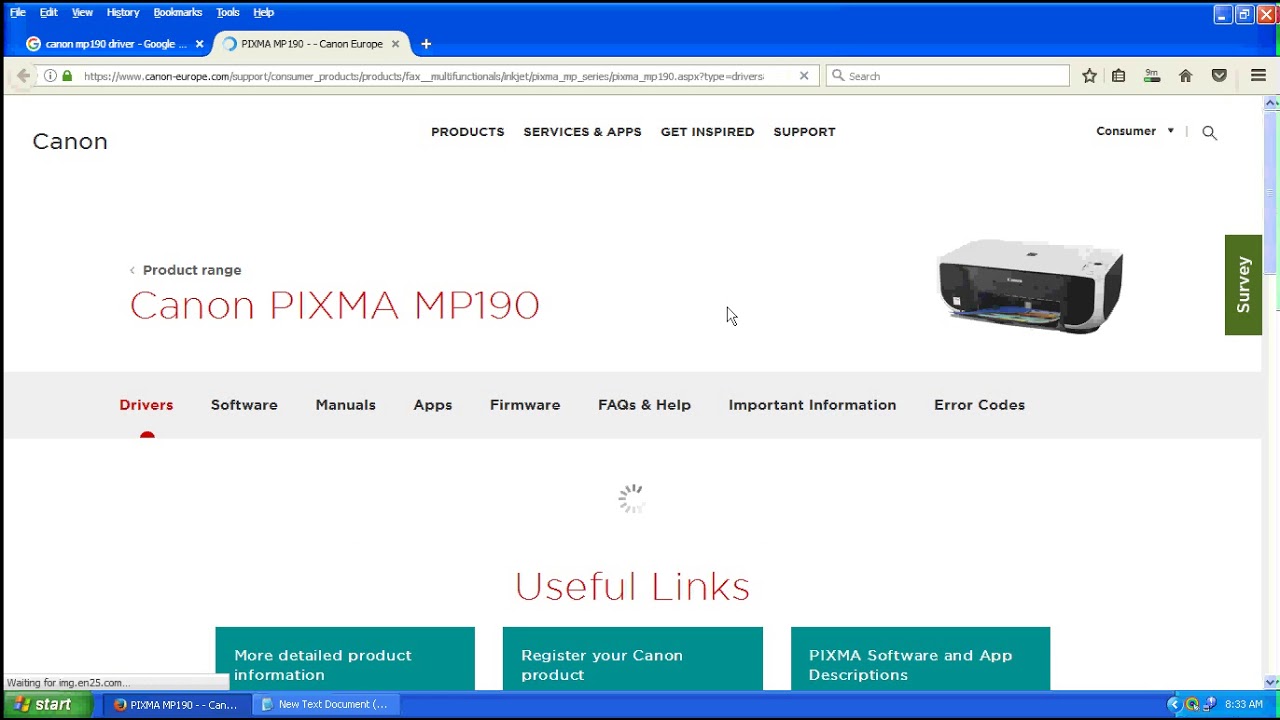Switch to canon mp190 driver Google tab

point(116,44)
